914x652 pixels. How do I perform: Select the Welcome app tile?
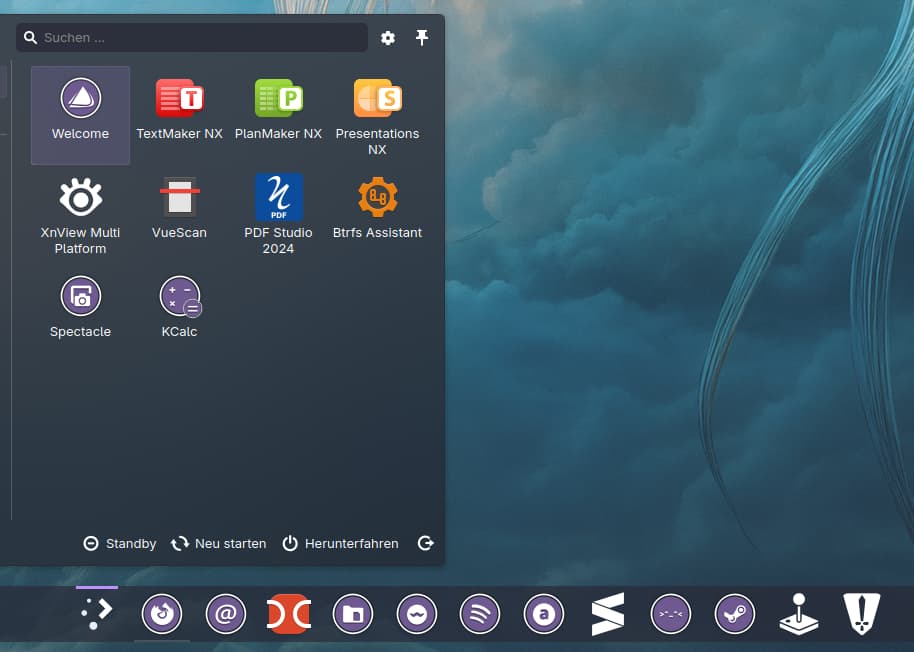[x=80, y=115]
